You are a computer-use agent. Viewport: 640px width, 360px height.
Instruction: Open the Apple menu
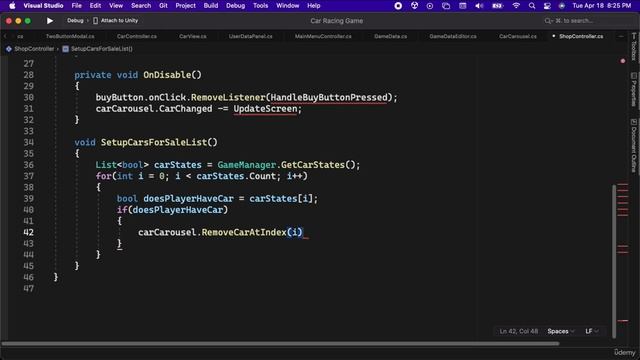coord(12,6)
